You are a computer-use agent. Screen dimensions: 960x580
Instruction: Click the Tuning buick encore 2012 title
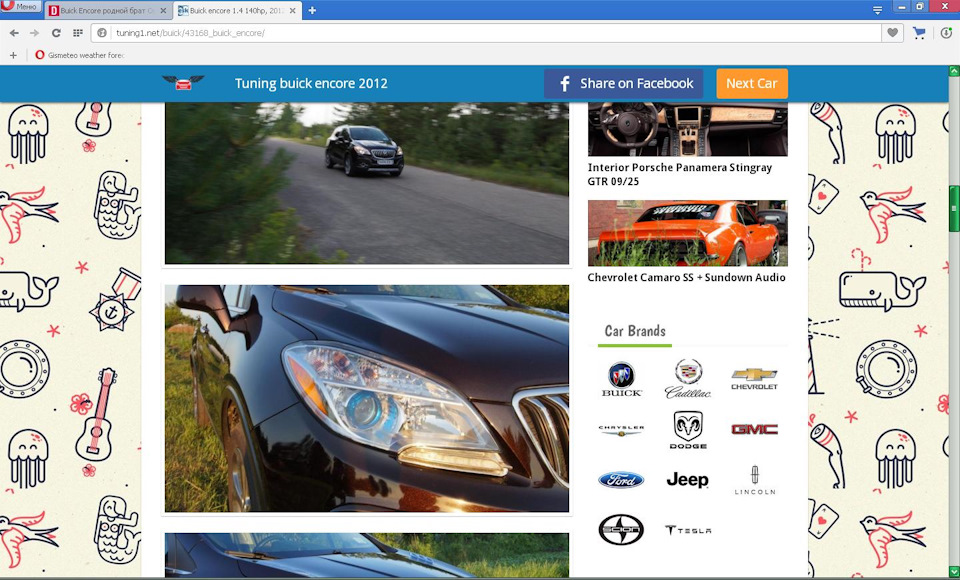pos(311,83)
